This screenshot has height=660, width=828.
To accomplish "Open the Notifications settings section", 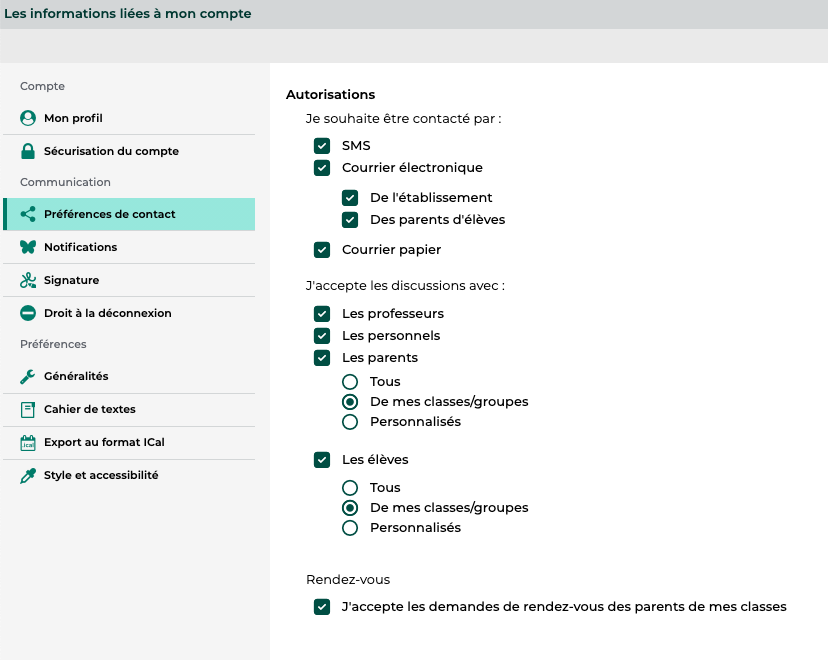I will coord(80,247).
